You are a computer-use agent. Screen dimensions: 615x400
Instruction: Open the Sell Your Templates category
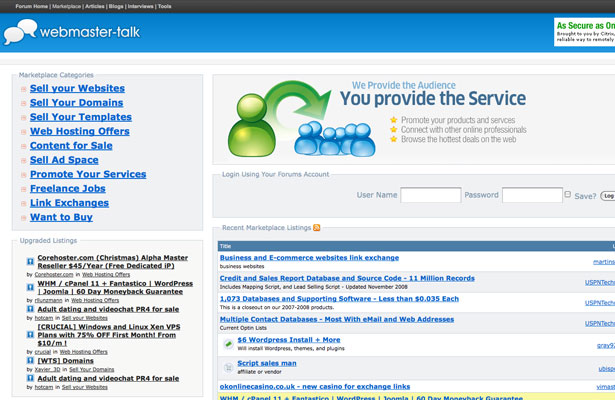pyautogui.click(x=81, y=117)
